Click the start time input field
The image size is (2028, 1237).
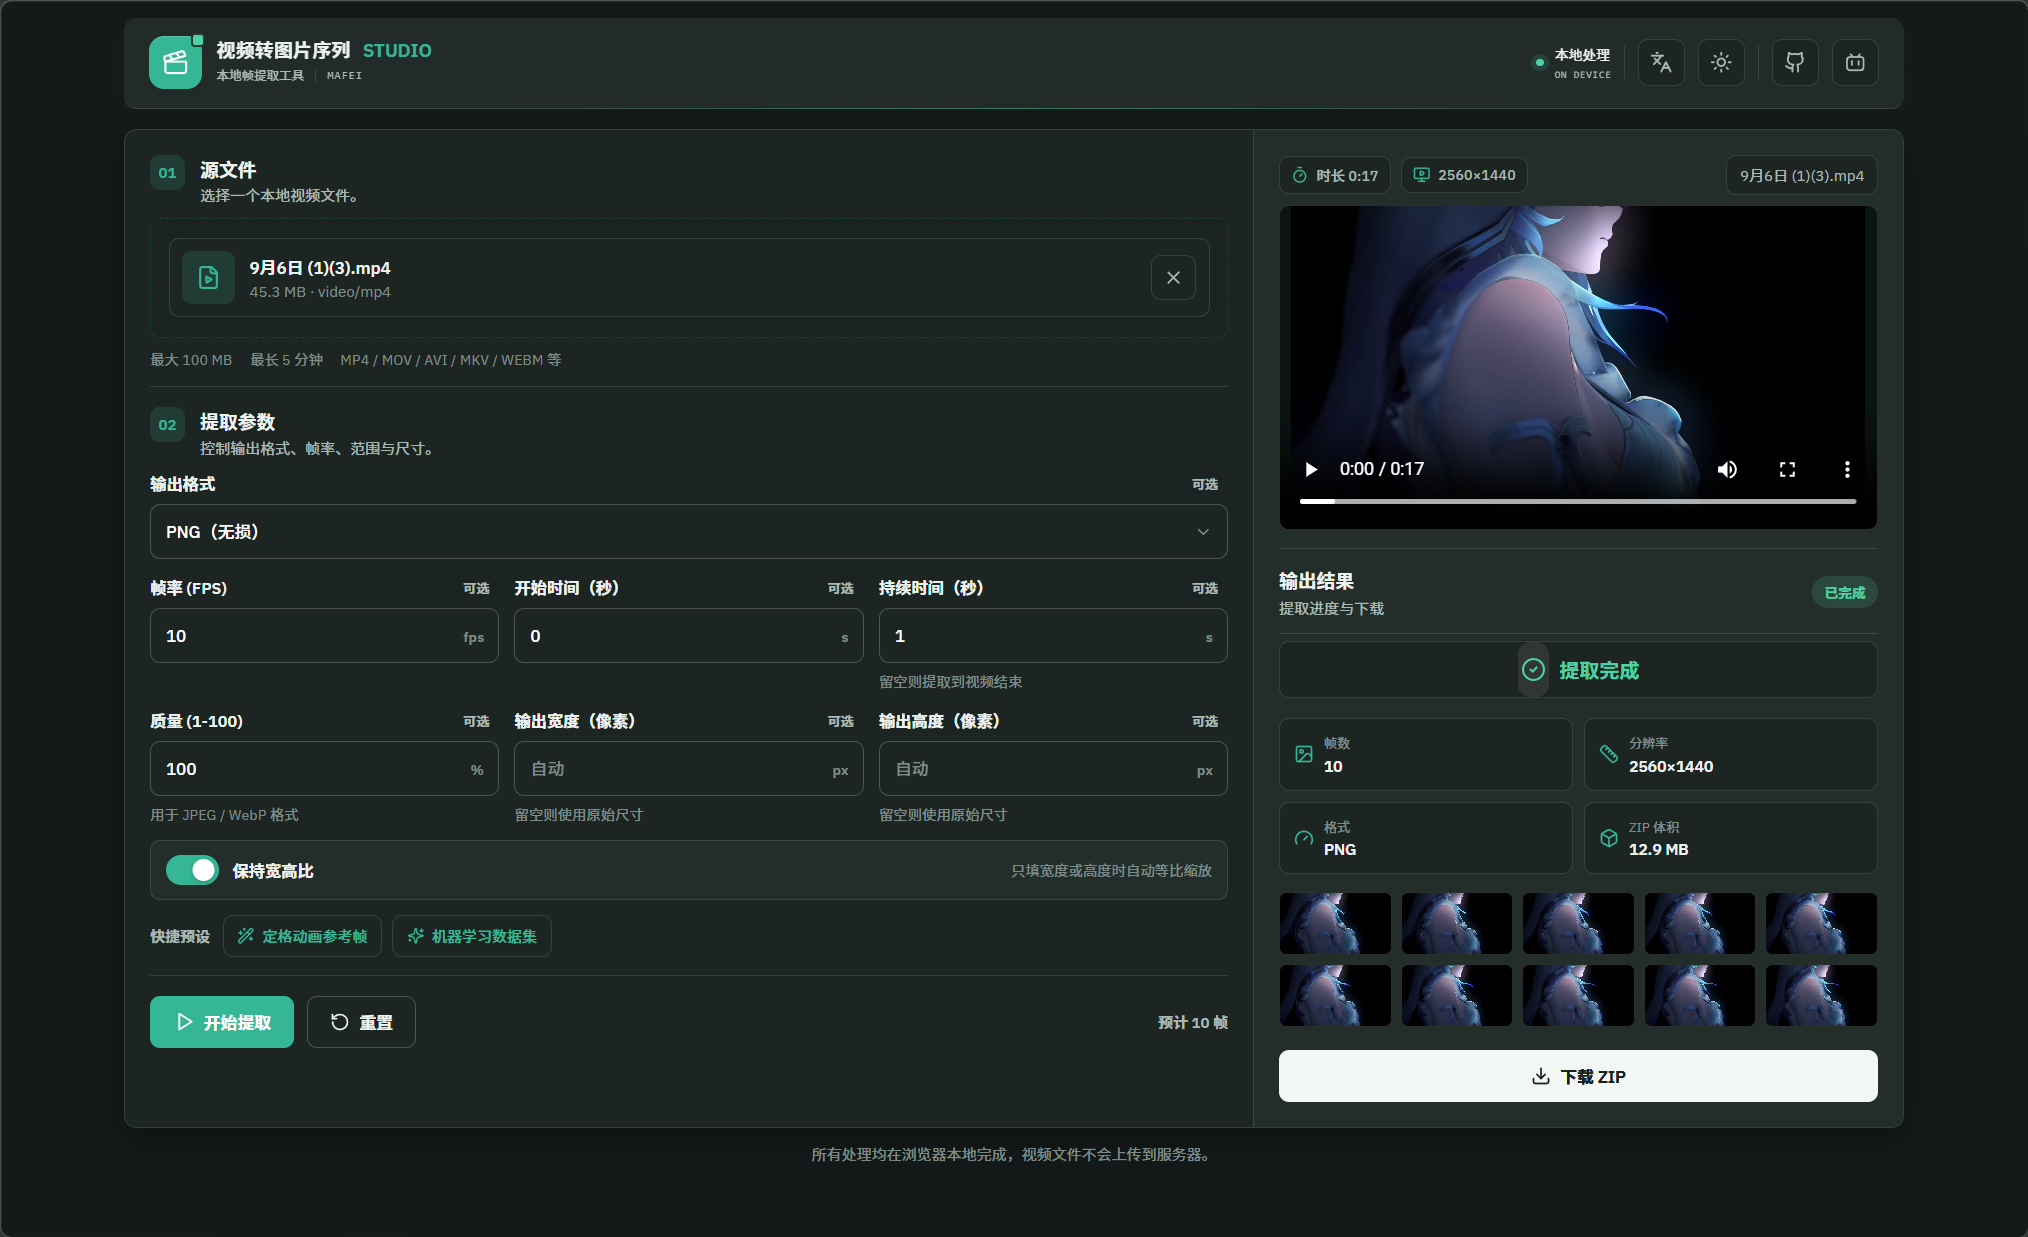[688, 636]
